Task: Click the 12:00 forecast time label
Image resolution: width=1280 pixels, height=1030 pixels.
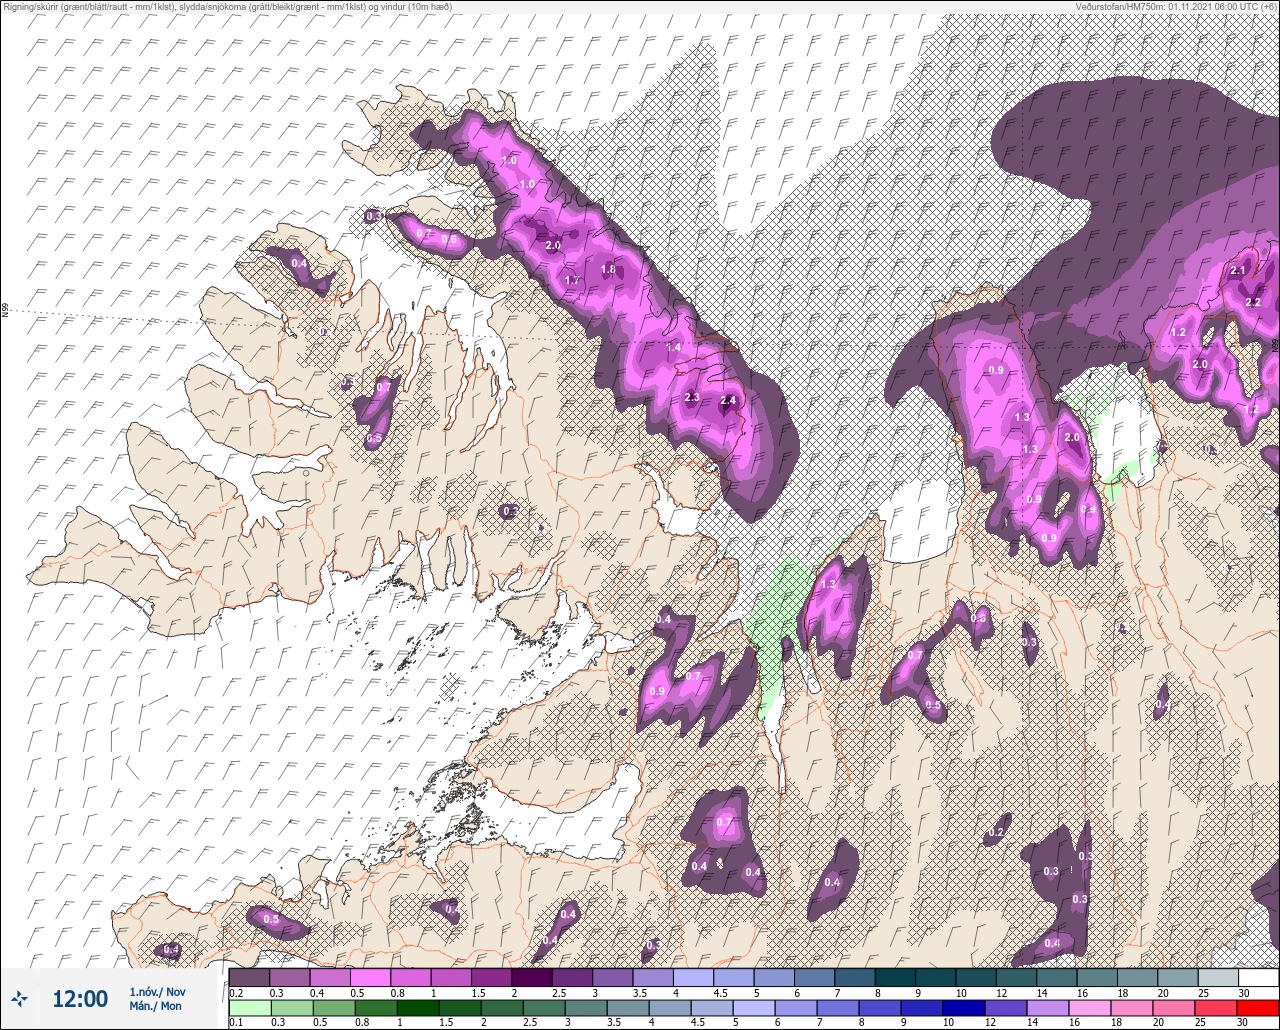Action: pyautogui.click(x=80, y=999)
